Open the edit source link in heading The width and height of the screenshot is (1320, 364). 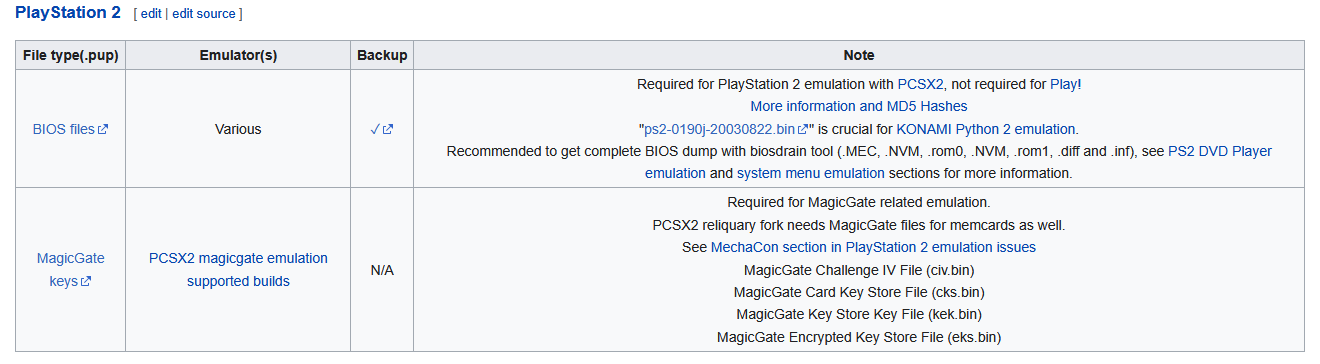pos(204,14)
